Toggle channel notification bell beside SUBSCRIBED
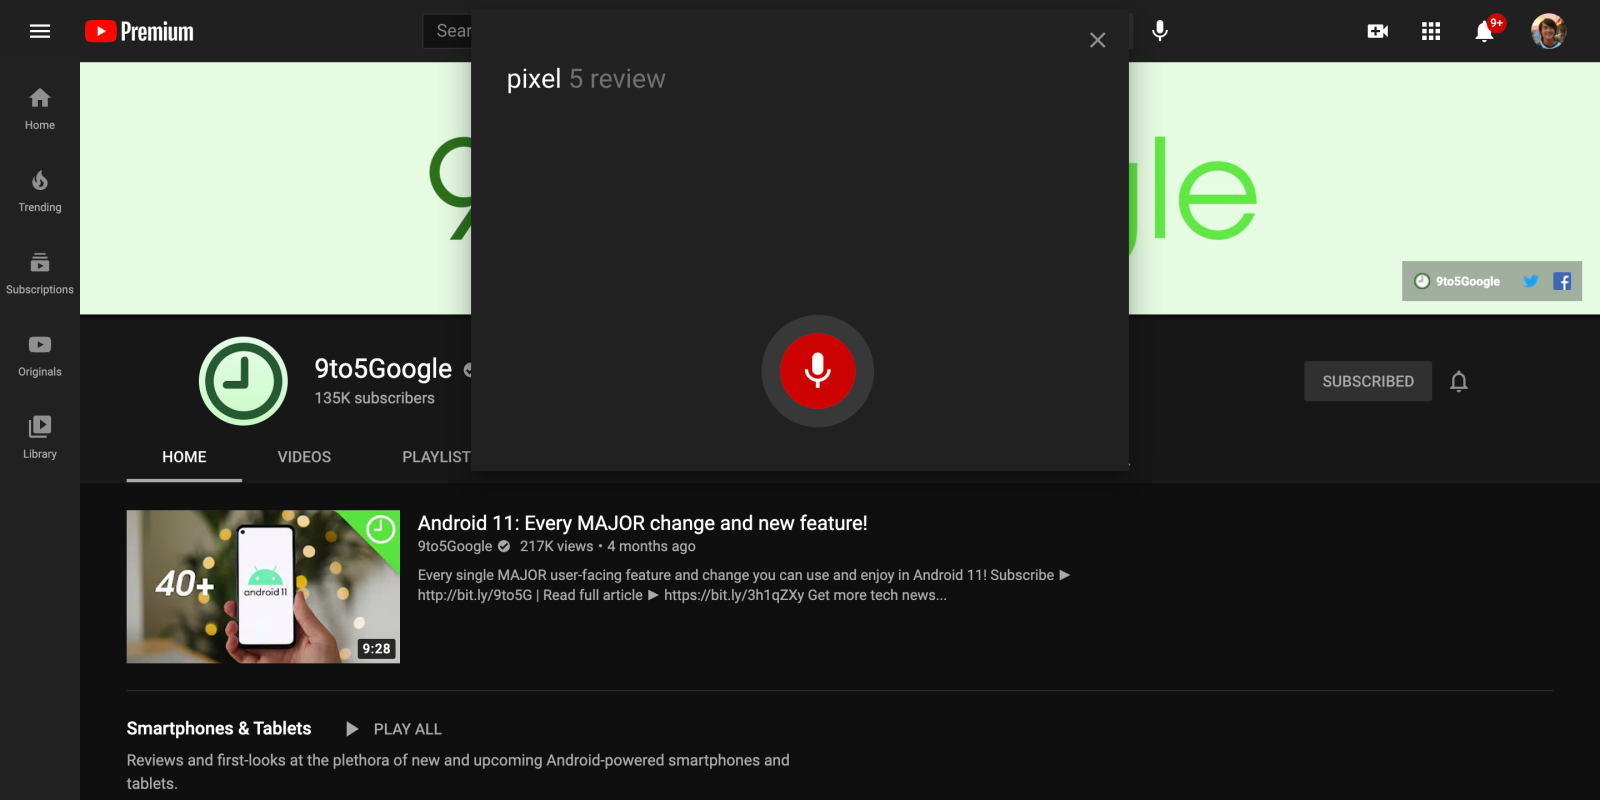 [x=1459, y=381]
